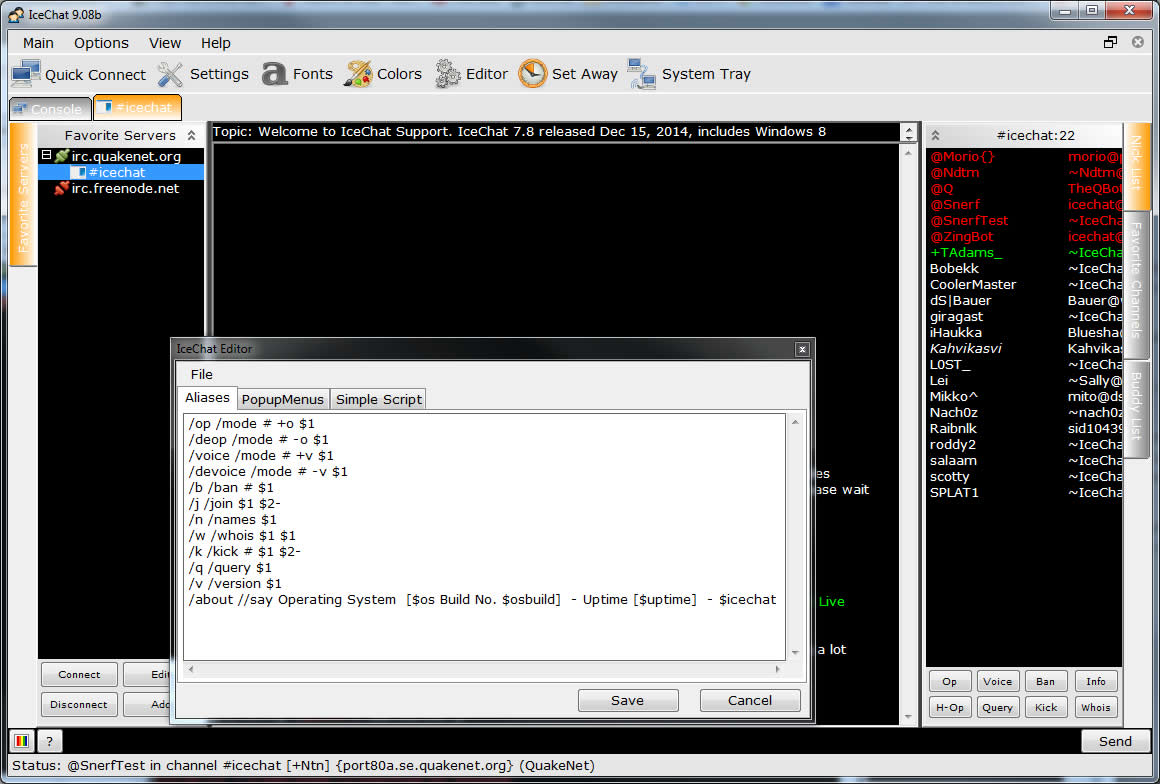This screenshot has height=784, width=1160.
Task: Select nick @Snerf in nick list
Action: [x=955, y=205]
